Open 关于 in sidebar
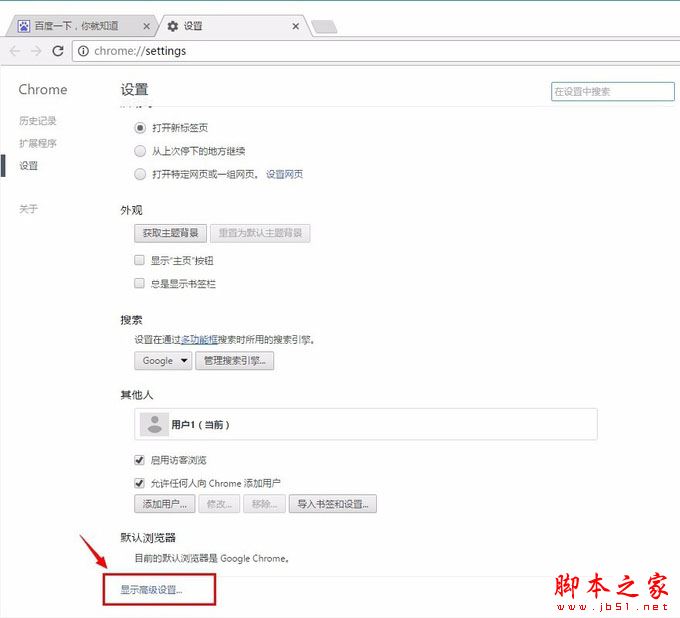Viewport: 680px width, 618px height. 29,209
